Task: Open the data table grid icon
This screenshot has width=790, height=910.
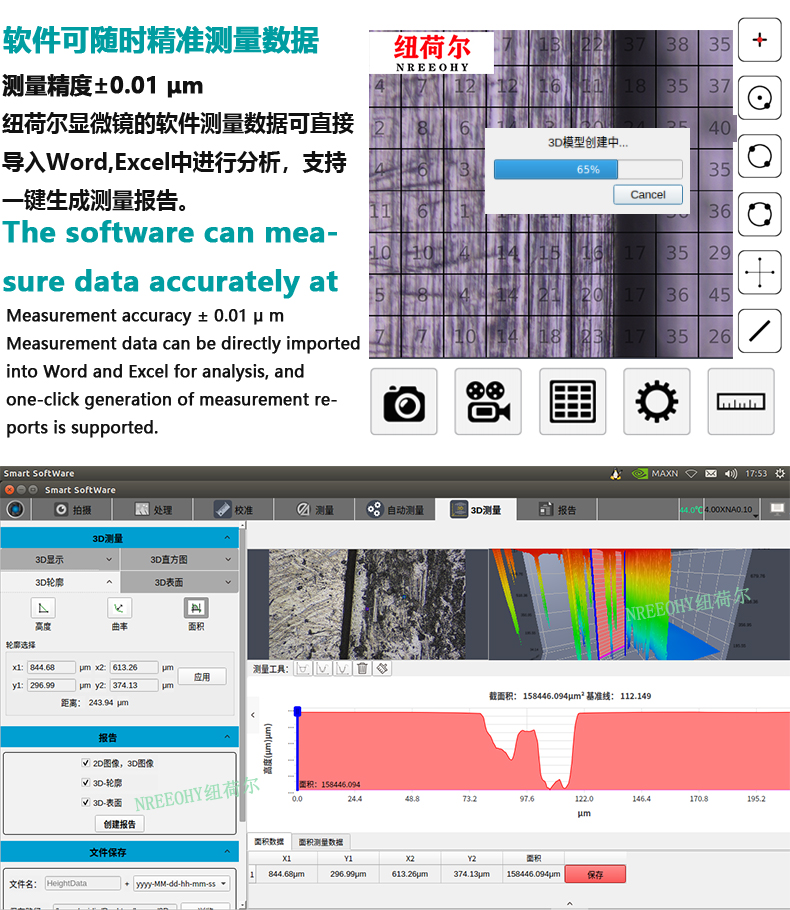Action: click(572, 402)
